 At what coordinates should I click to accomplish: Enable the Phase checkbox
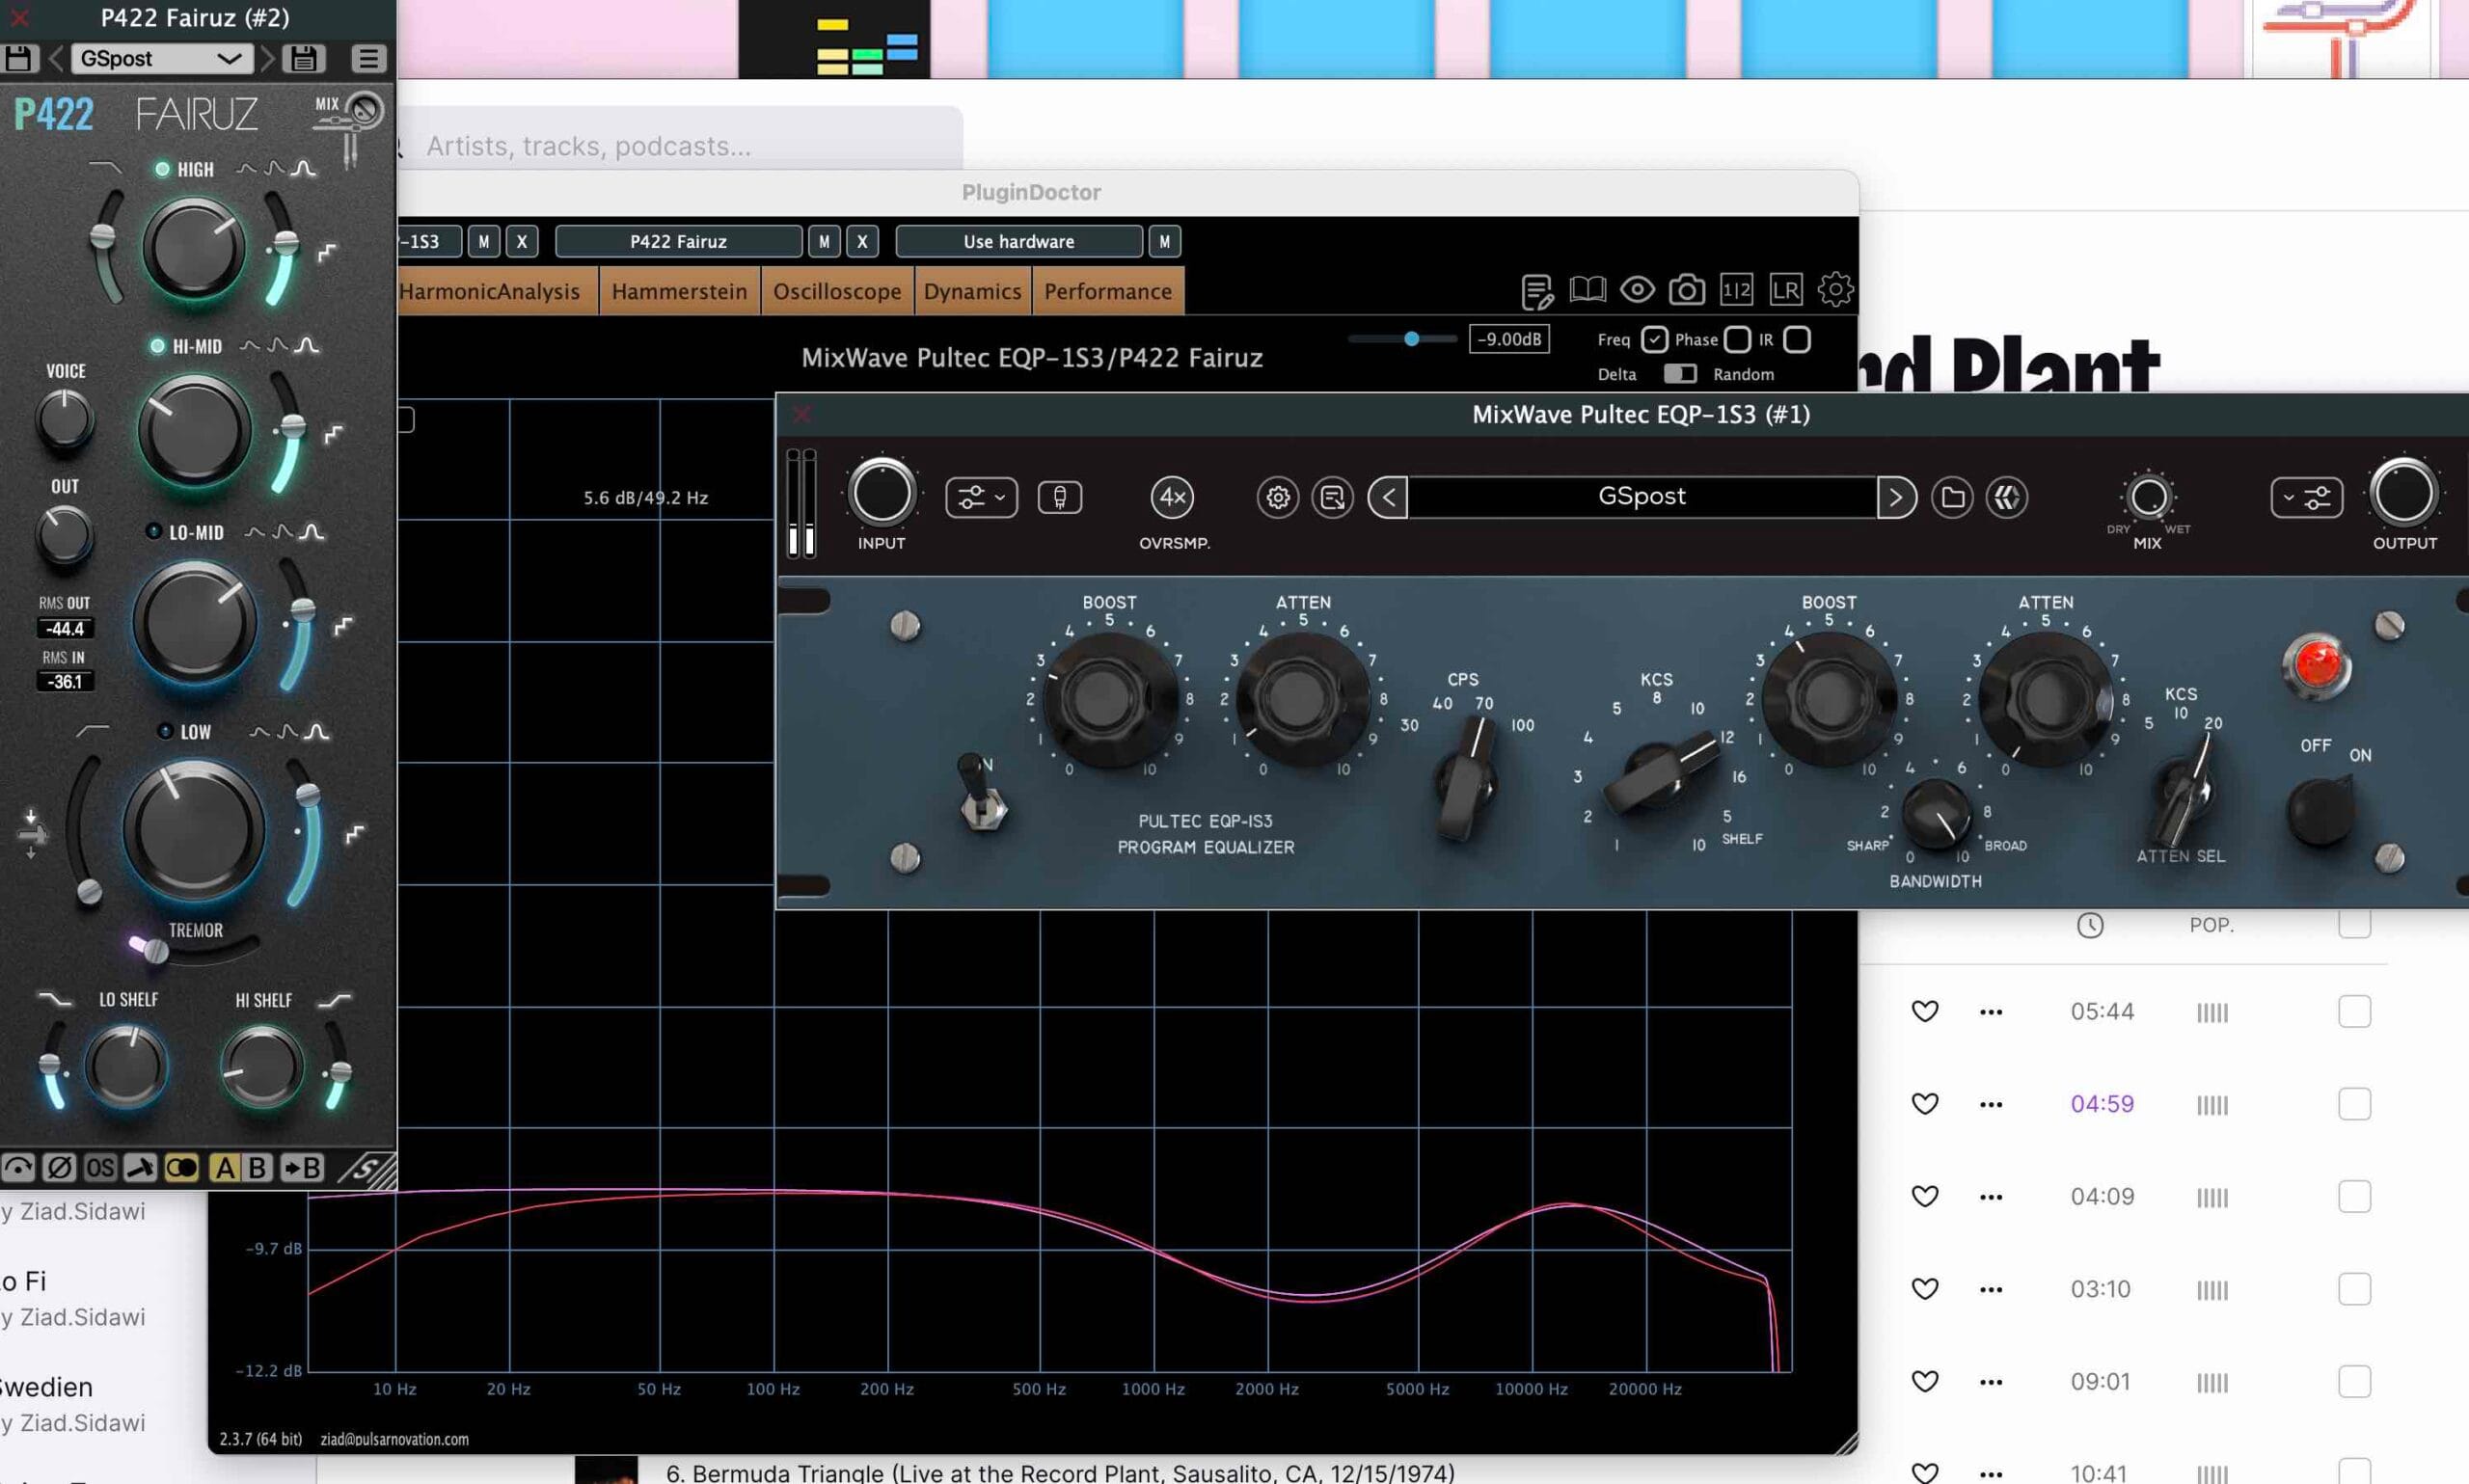click(1737, 340)
